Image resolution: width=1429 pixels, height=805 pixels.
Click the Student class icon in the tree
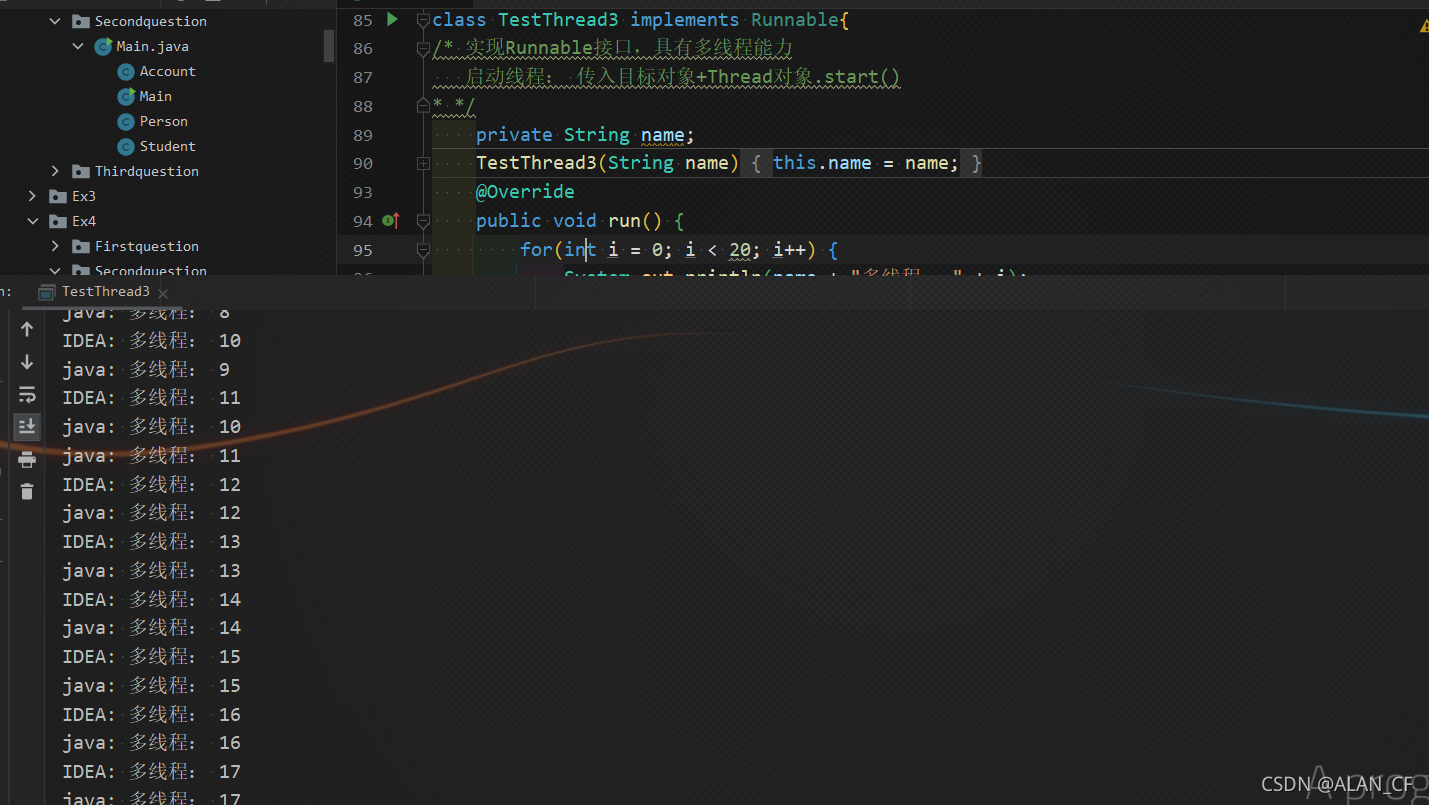point(126,146)
